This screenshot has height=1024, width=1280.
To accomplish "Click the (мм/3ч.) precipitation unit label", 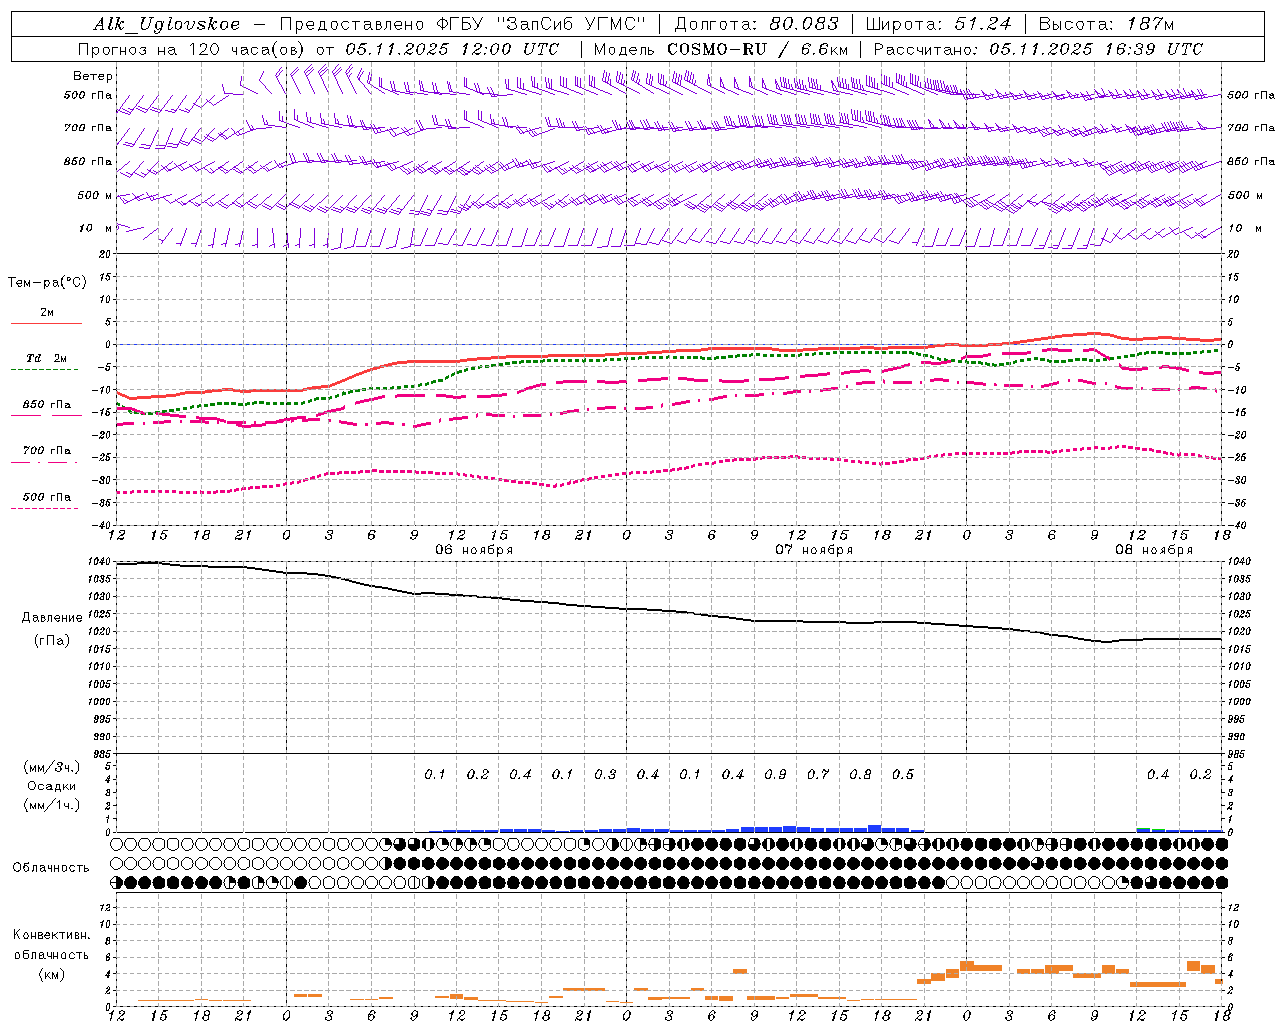I will (52, 767).
